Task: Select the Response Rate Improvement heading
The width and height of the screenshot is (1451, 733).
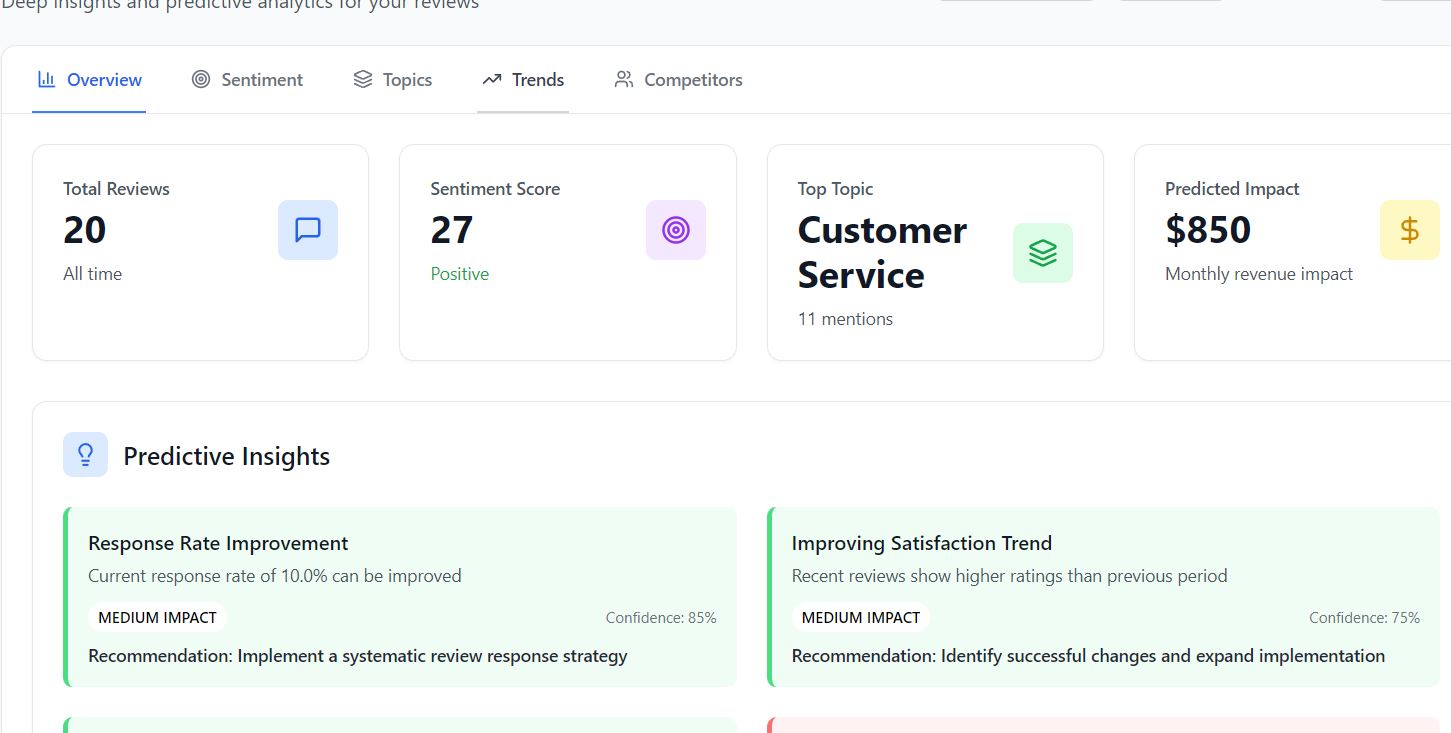Action: coord(218,543)
